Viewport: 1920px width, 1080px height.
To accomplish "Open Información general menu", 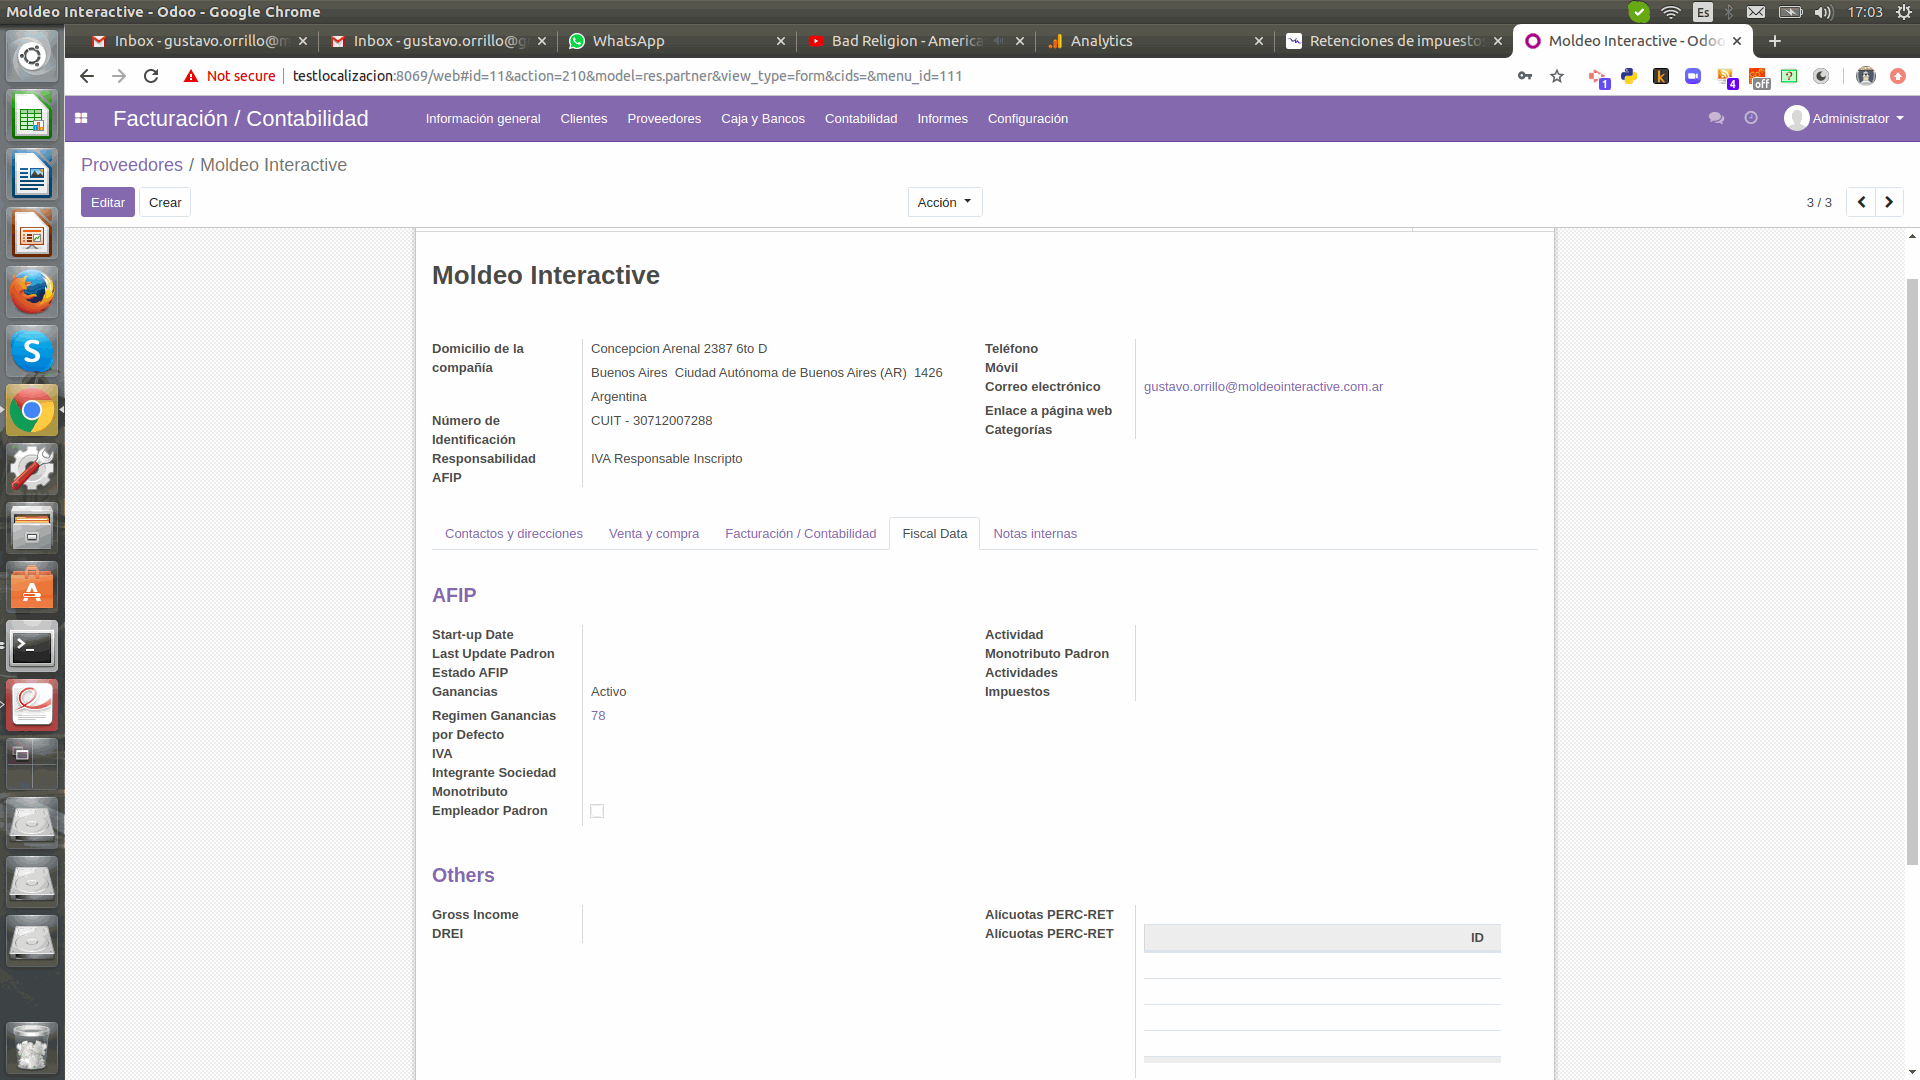I will [x=483, y=118].
